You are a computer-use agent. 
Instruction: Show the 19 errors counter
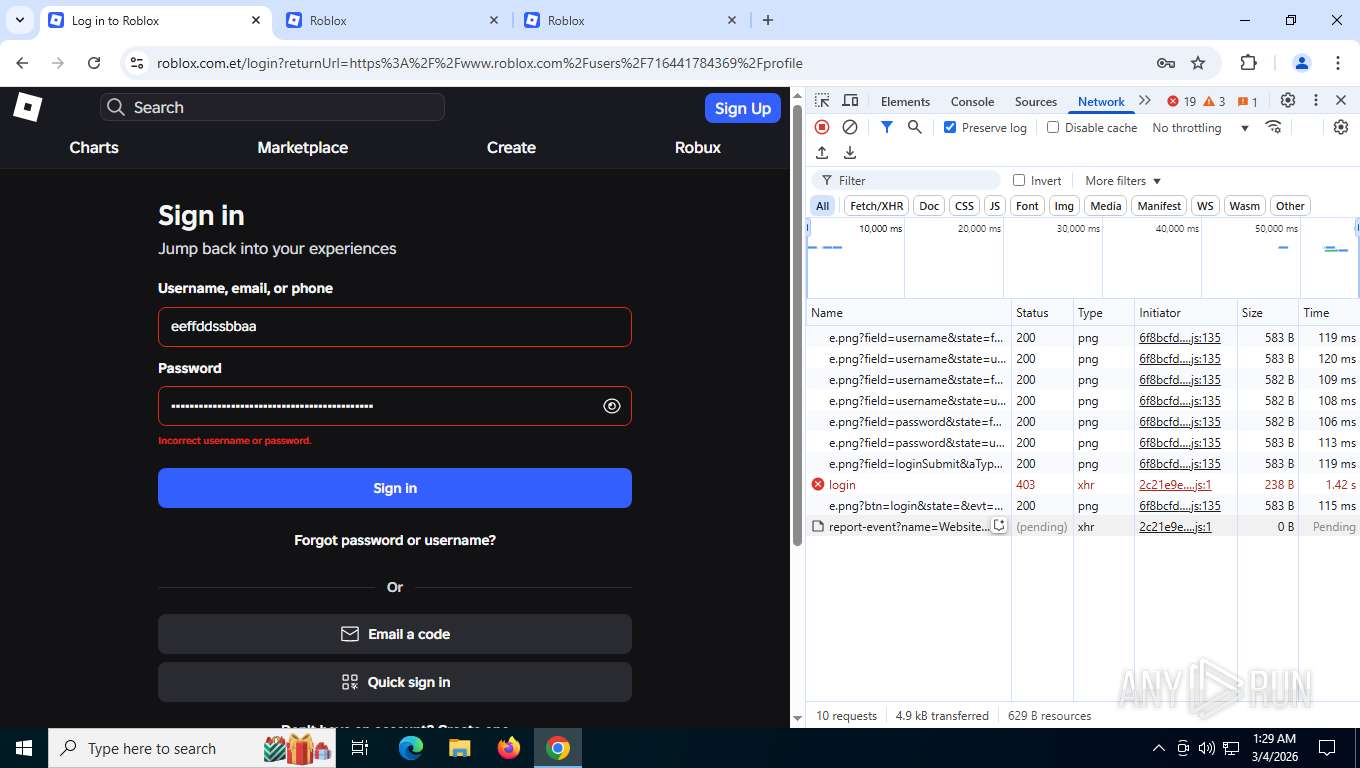[x=1182, y=101]
